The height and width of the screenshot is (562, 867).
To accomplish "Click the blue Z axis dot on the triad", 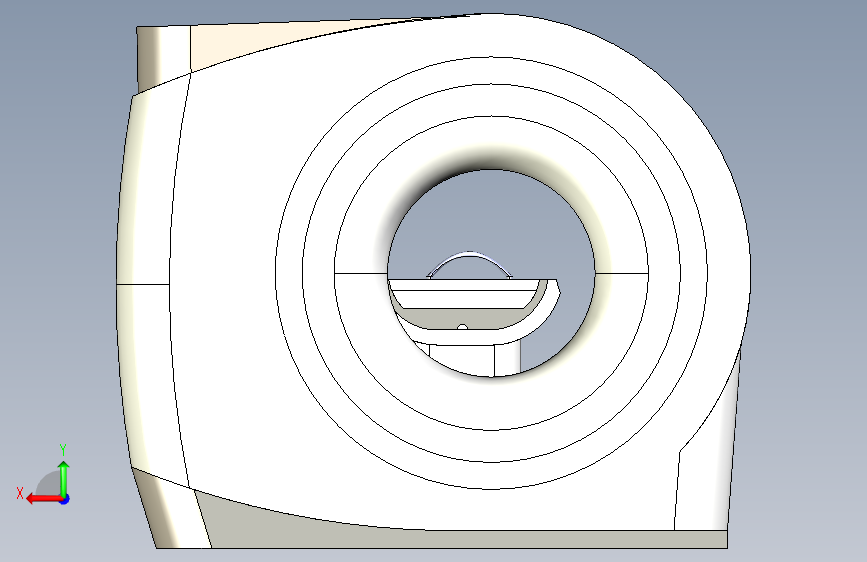I will pos(65,499).
